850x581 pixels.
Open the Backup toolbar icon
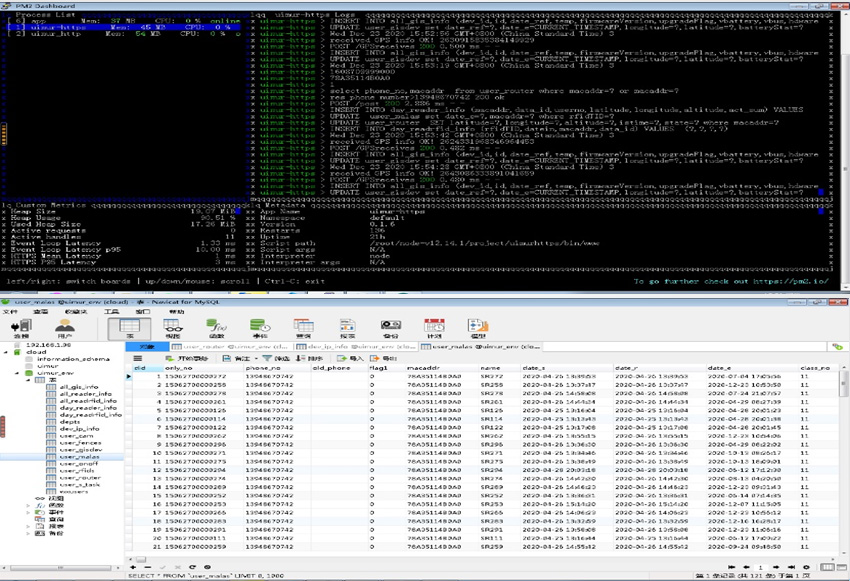390,328
